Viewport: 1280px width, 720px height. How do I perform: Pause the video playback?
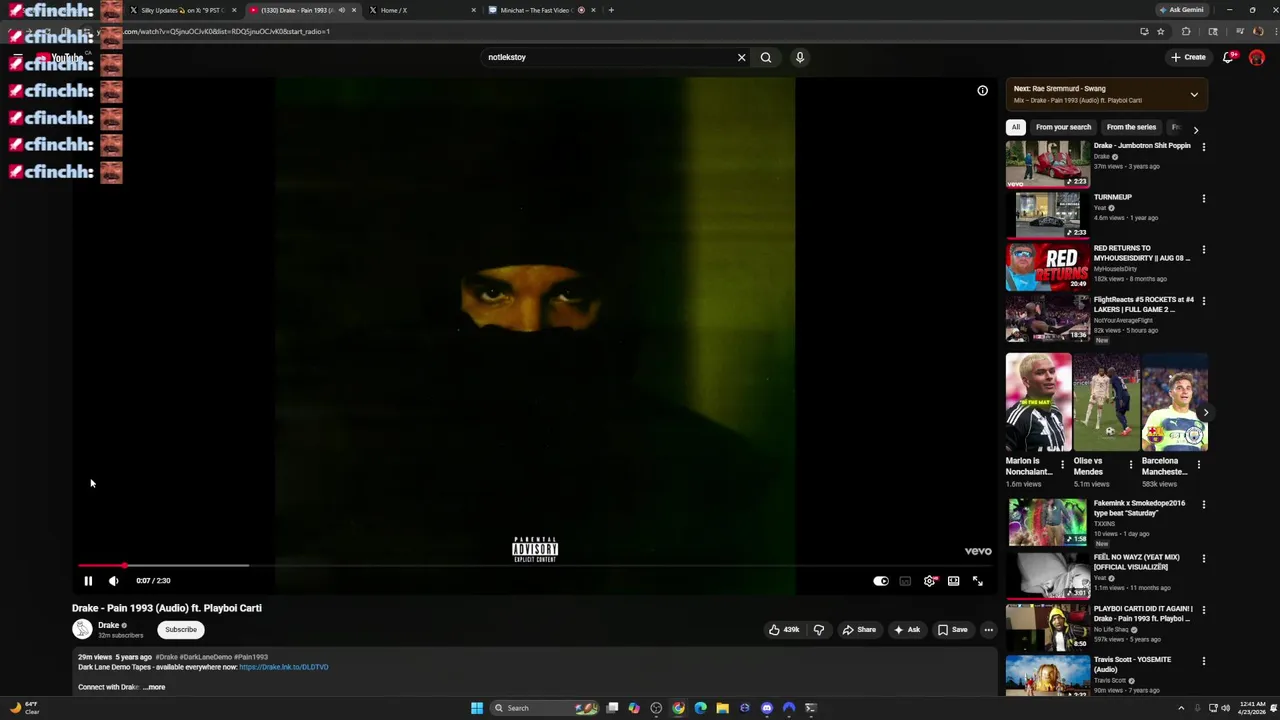88,581
